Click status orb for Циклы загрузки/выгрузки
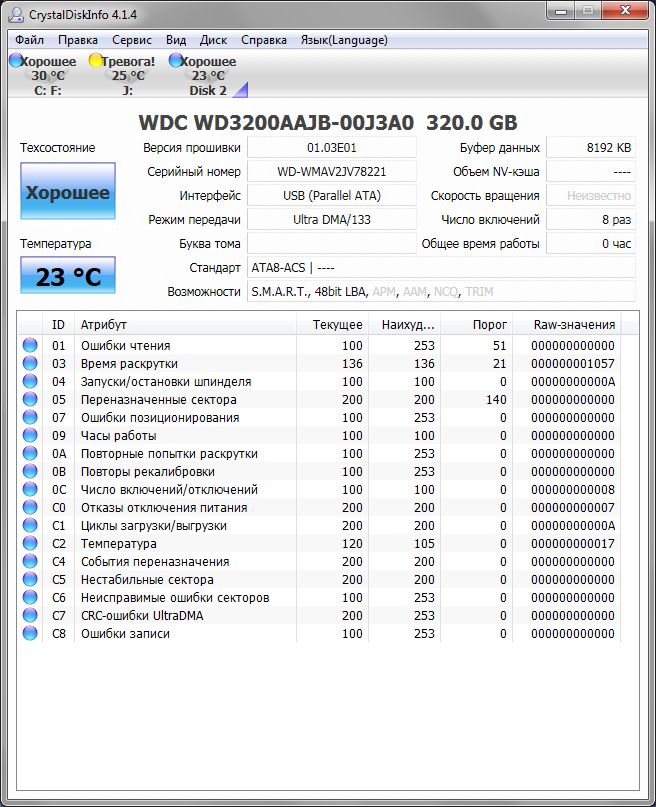 (30, 525)
